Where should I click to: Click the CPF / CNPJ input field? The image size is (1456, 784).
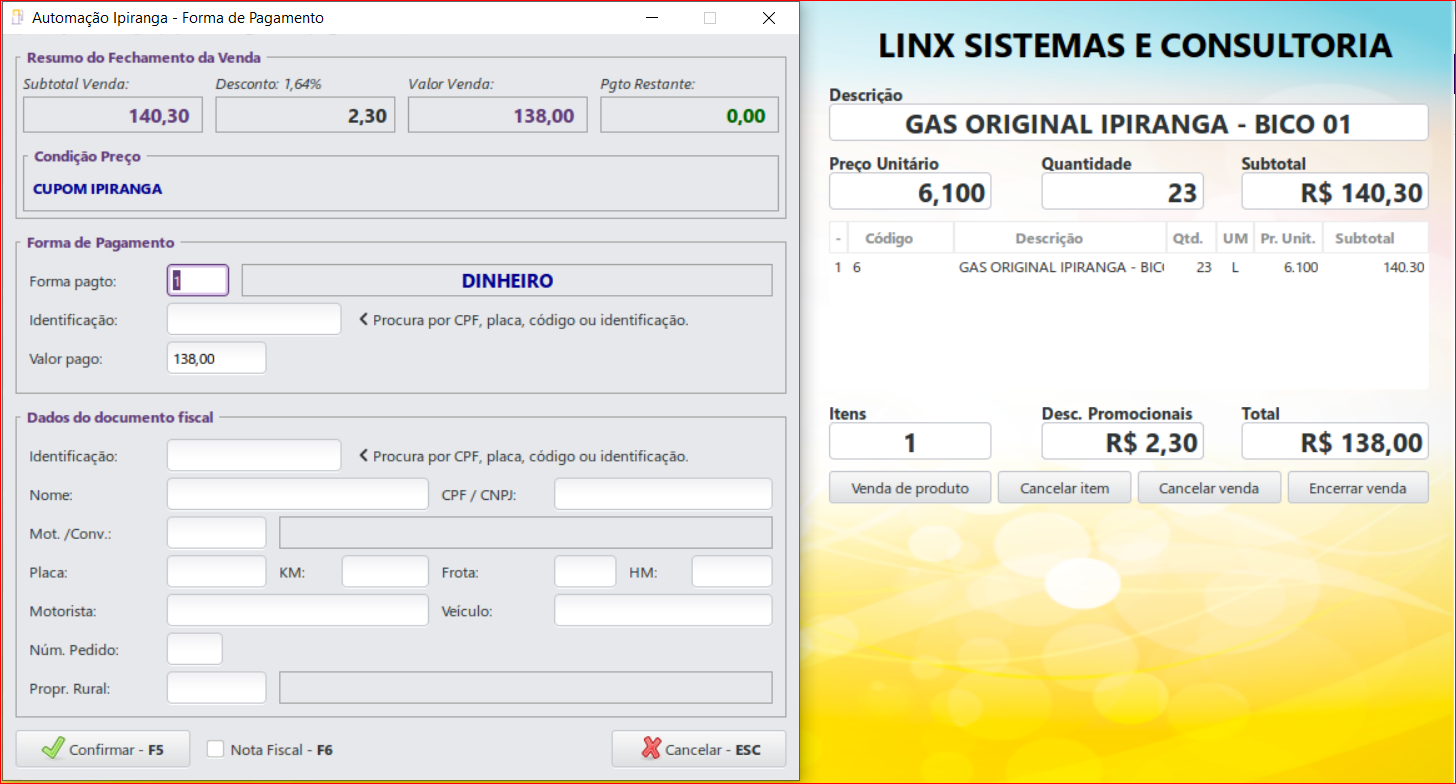(x=663, y=494)
